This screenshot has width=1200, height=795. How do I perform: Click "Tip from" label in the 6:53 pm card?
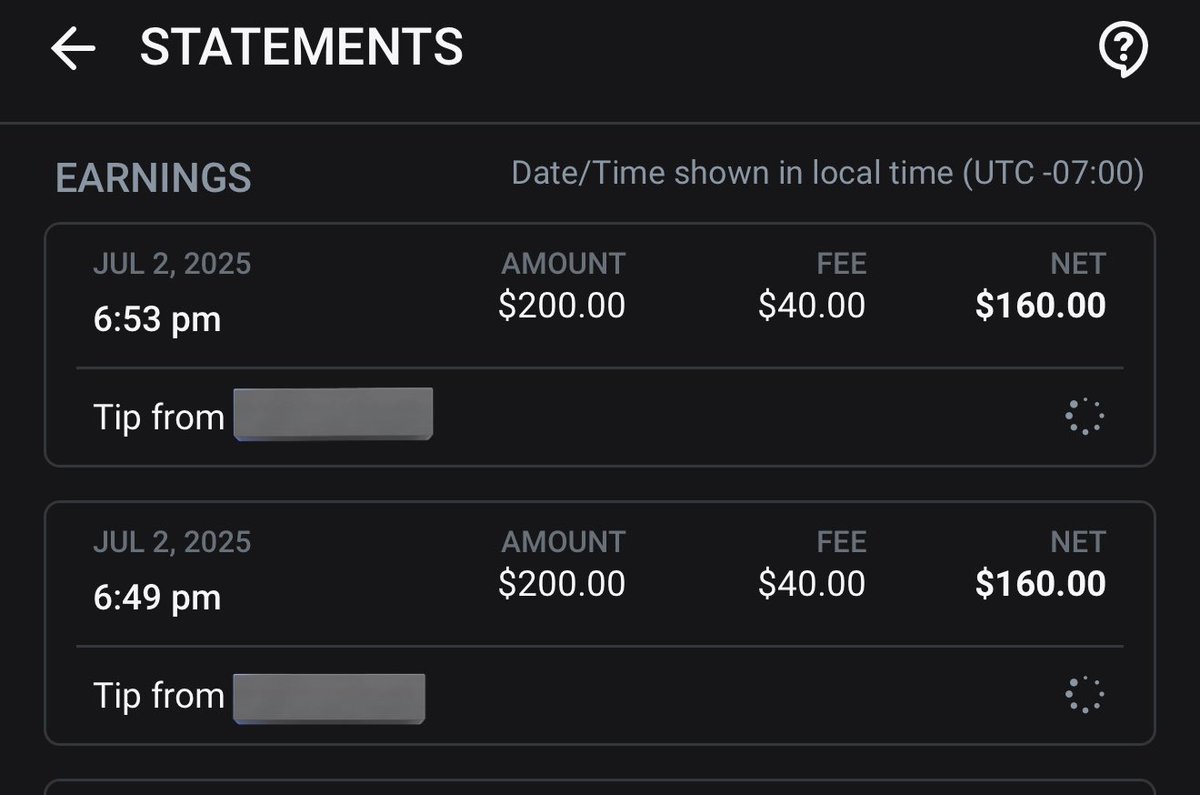click(159, 417)
